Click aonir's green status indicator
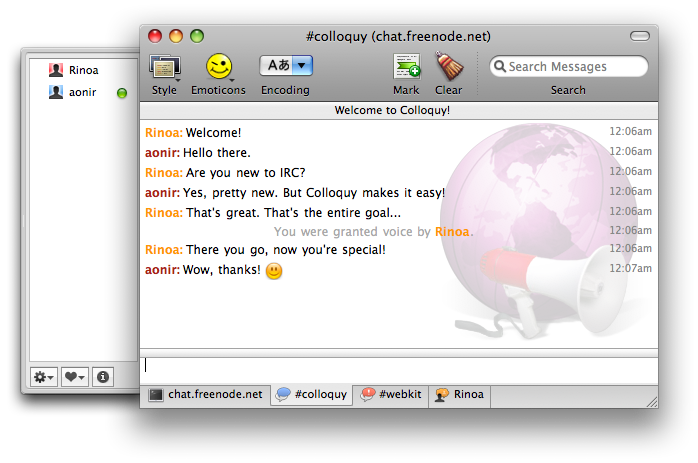698x463 pixels. coord(122,93)
